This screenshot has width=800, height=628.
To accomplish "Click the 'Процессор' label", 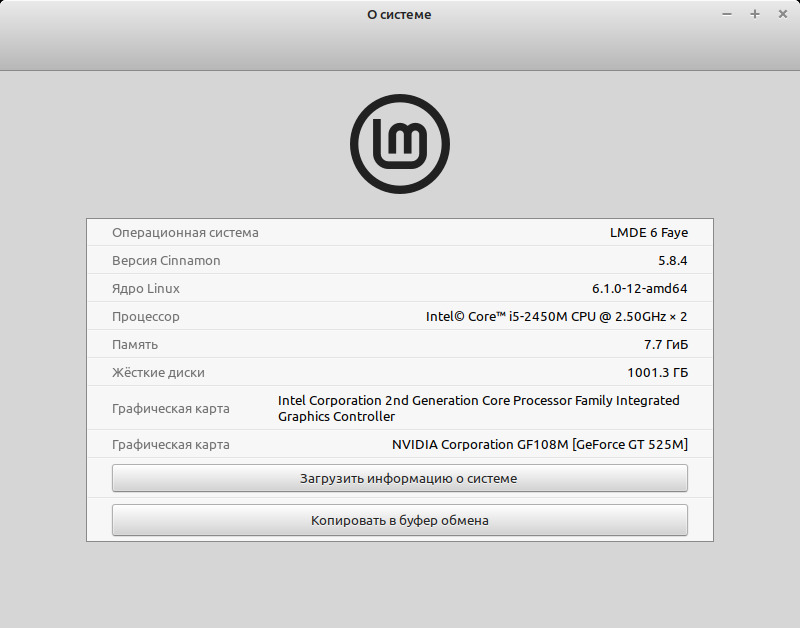I will (146, 317).
